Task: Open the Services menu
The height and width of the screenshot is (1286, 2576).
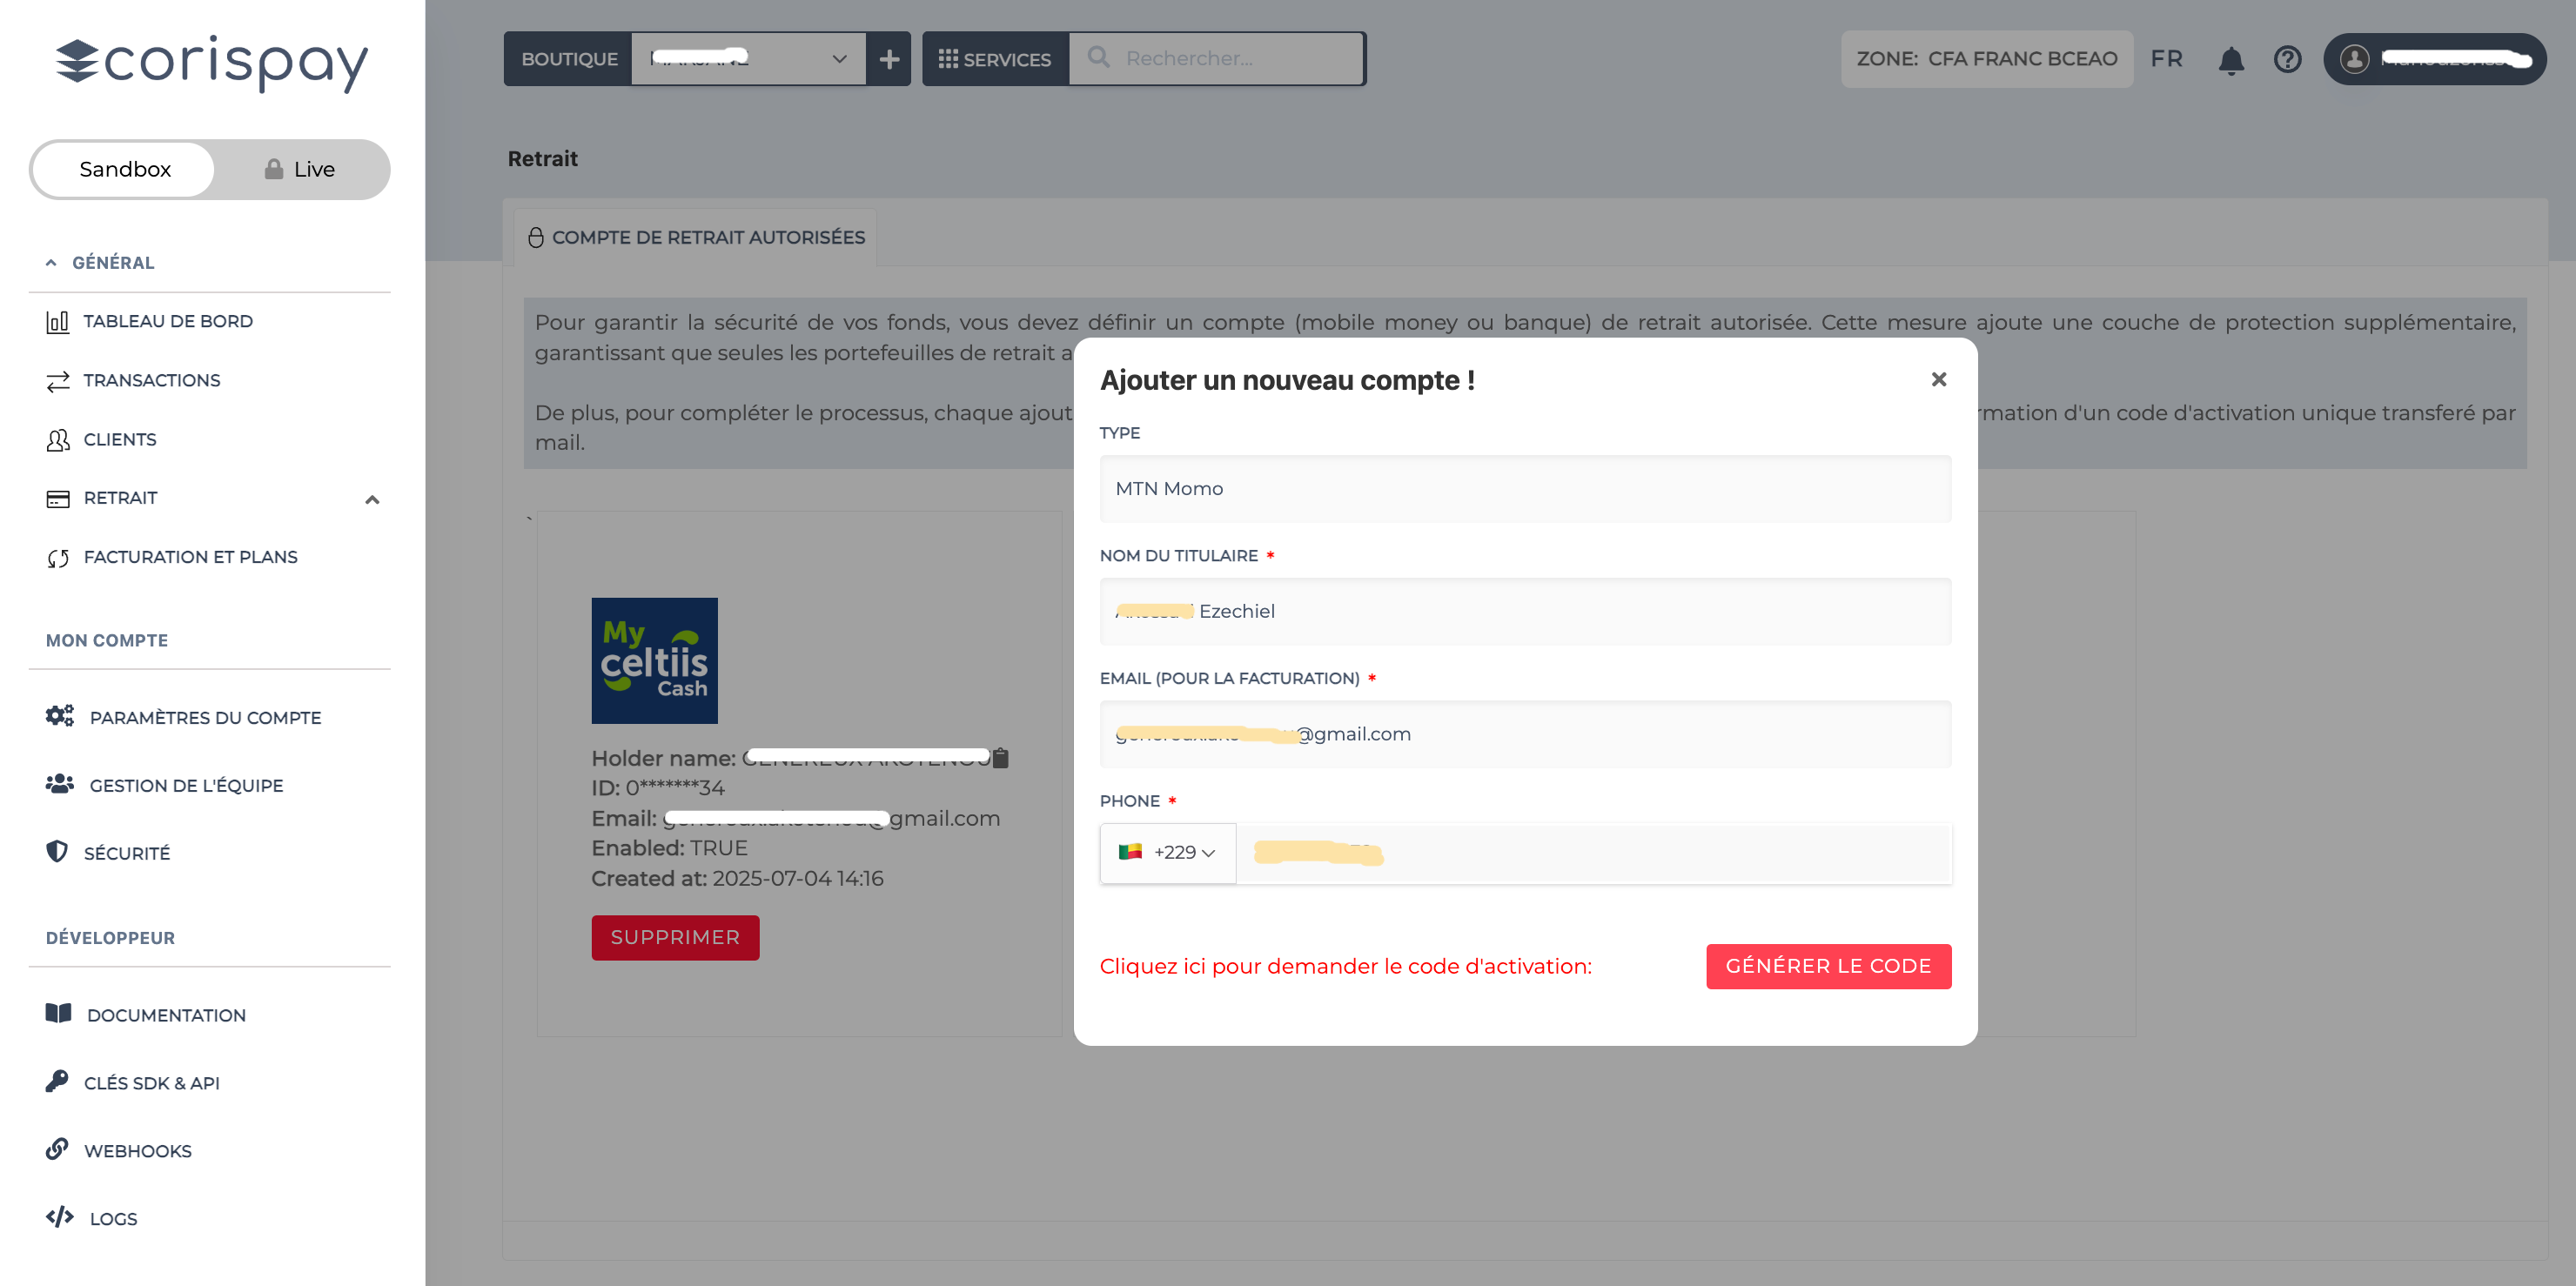Action: pyautogui.click(x=994, y=59)
